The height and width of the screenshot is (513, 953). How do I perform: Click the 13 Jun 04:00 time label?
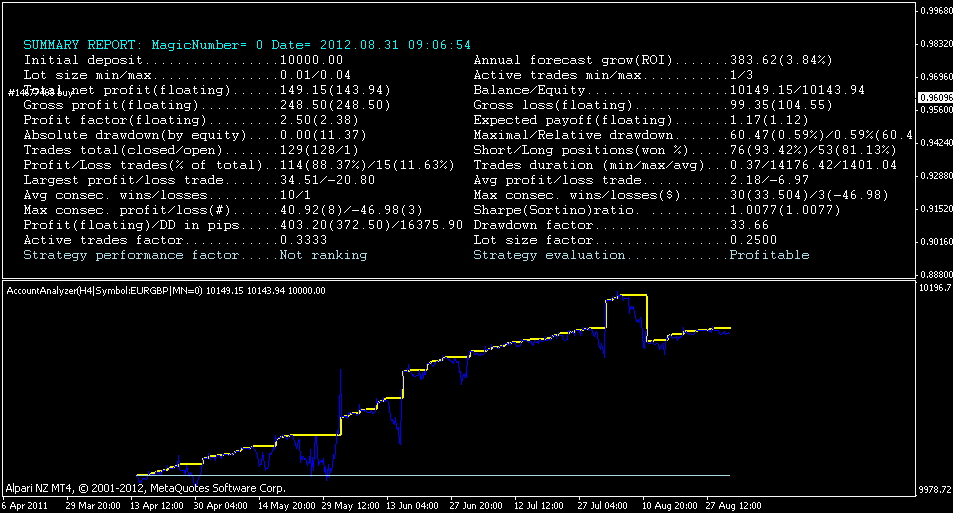[412, 506]
